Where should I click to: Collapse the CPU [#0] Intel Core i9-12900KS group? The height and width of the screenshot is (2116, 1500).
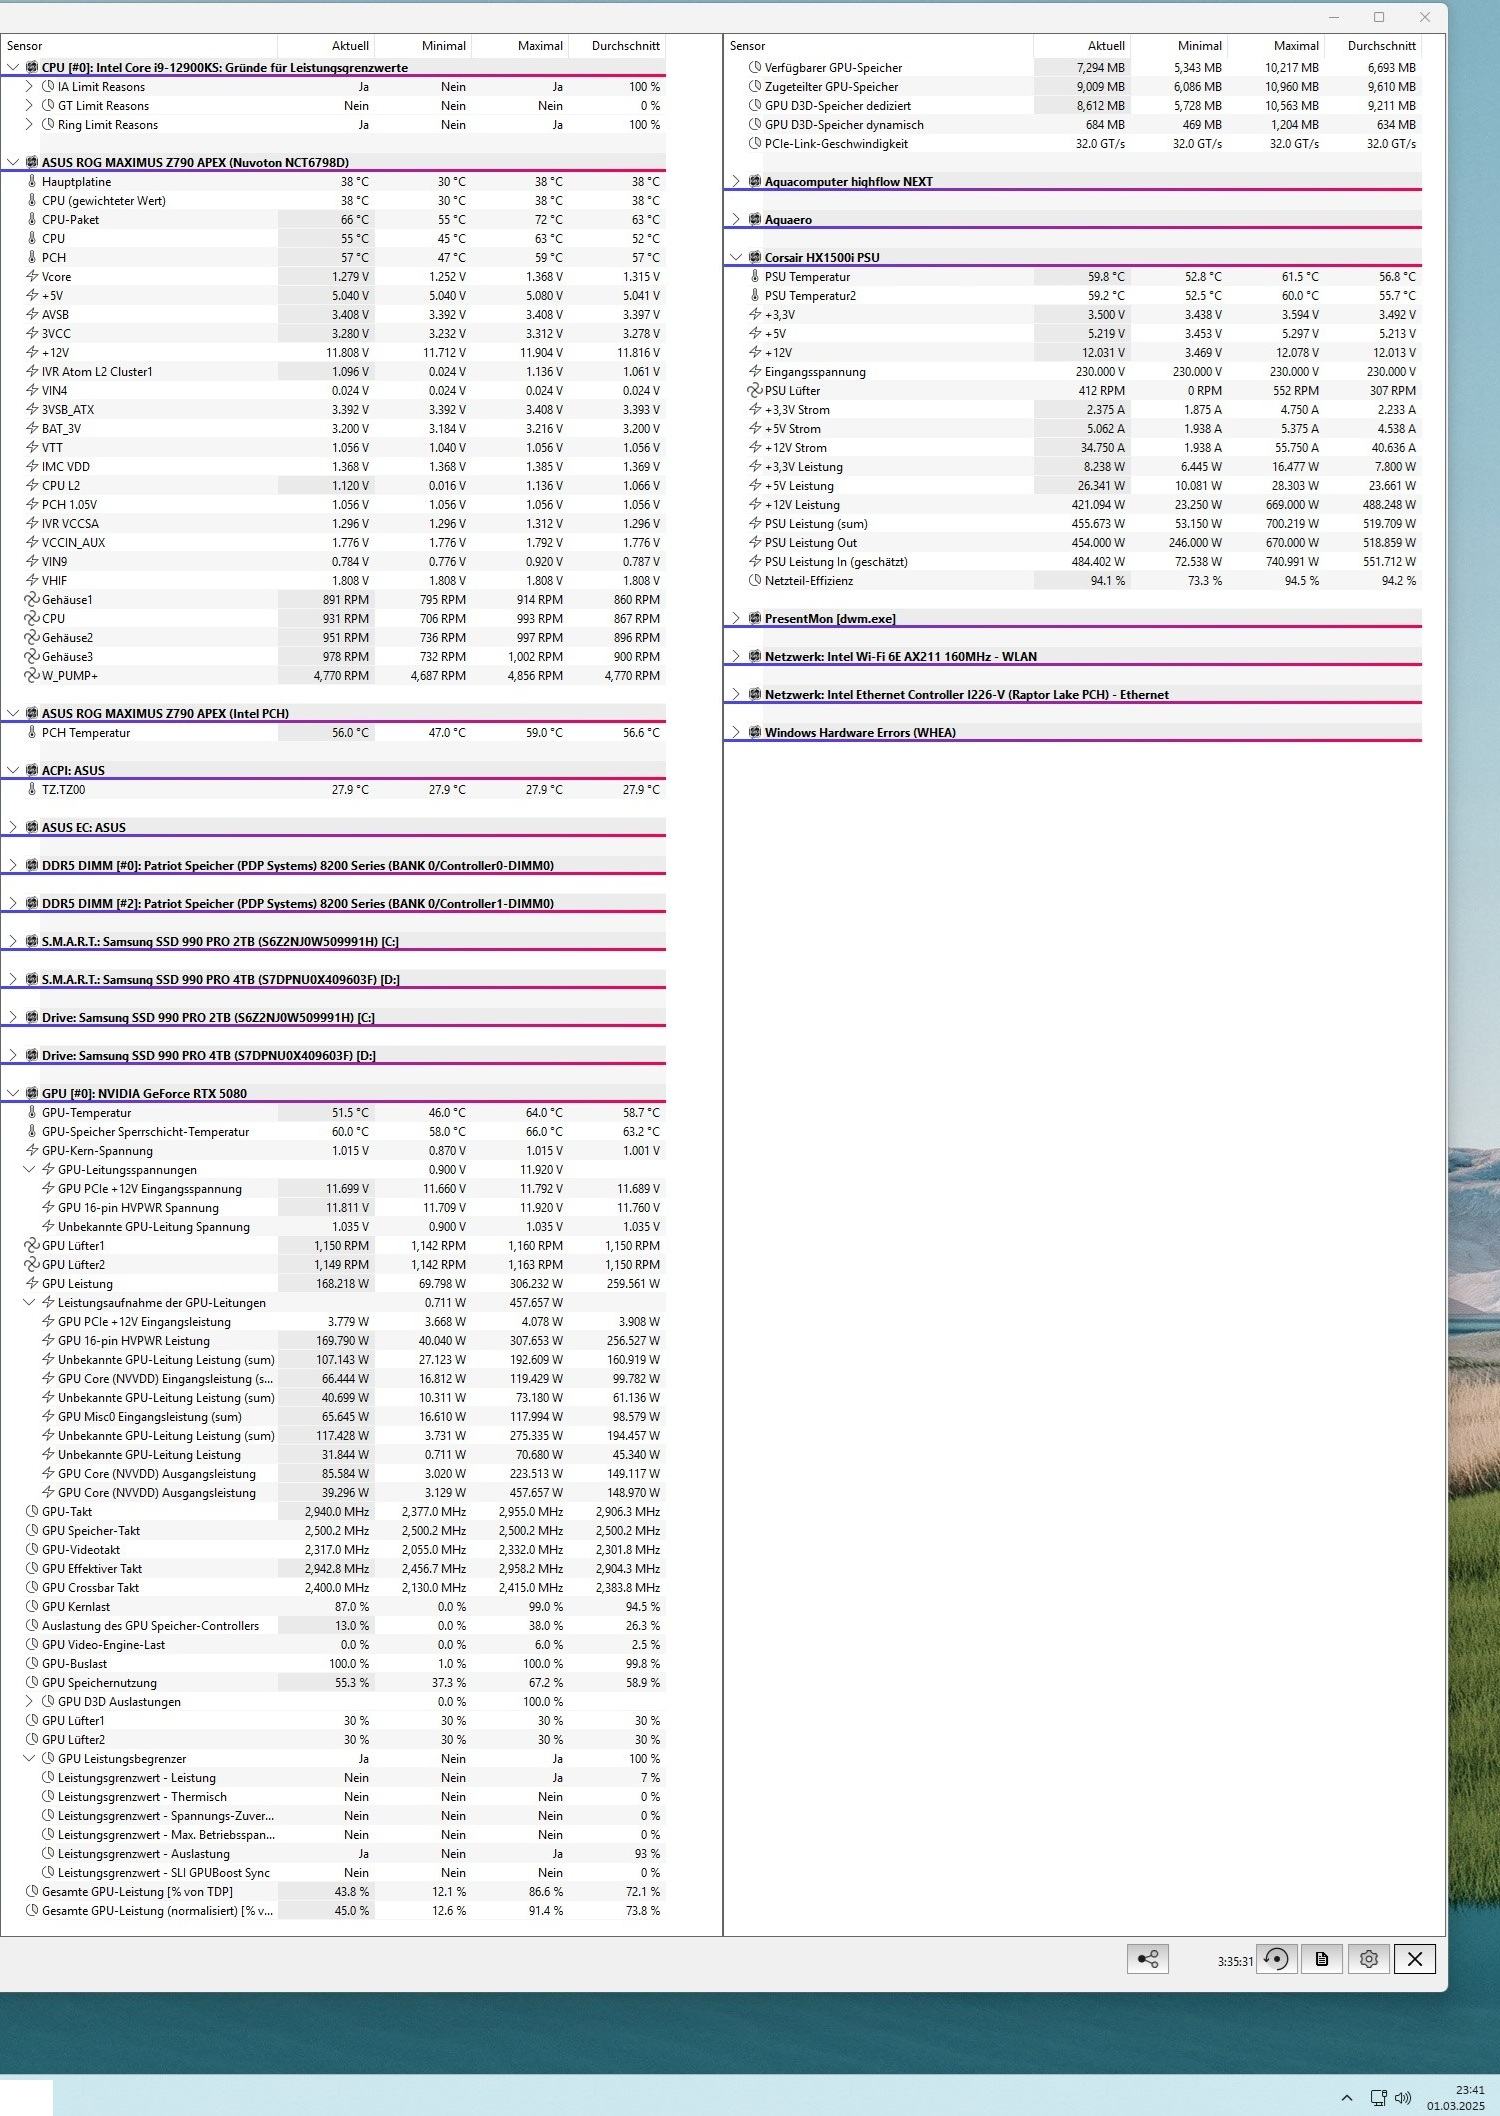click(x=13, y=67)
